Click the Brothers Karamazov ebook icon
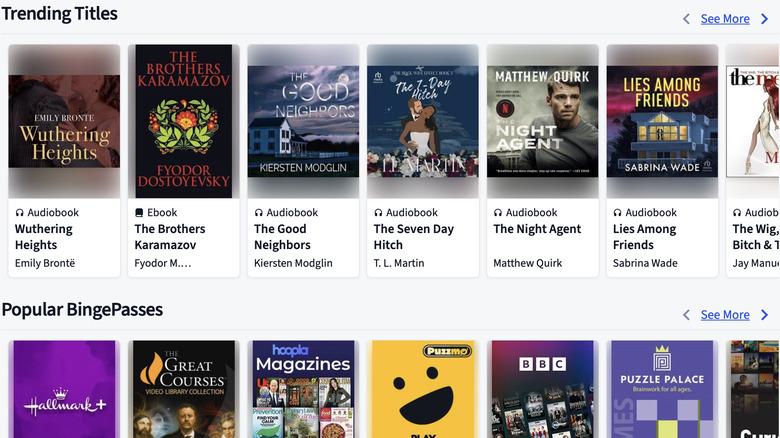 [x=139, y=213]
